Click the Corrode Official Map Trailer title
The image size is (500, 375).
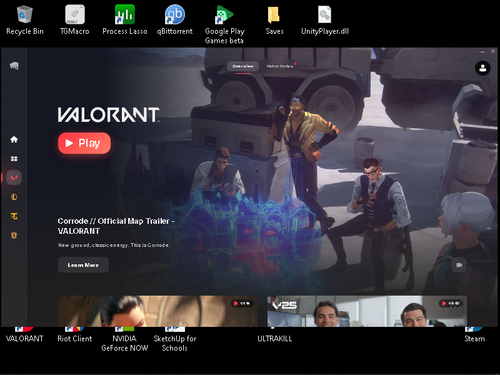tap(116, 226)
